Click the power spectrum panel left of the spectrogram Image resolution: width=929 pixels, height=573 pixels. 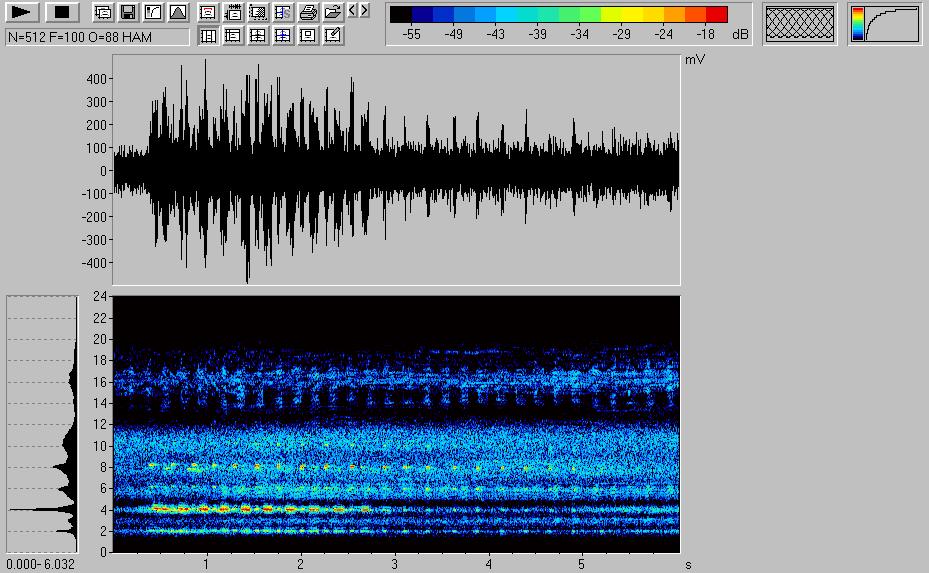click(x=42, y=424)
